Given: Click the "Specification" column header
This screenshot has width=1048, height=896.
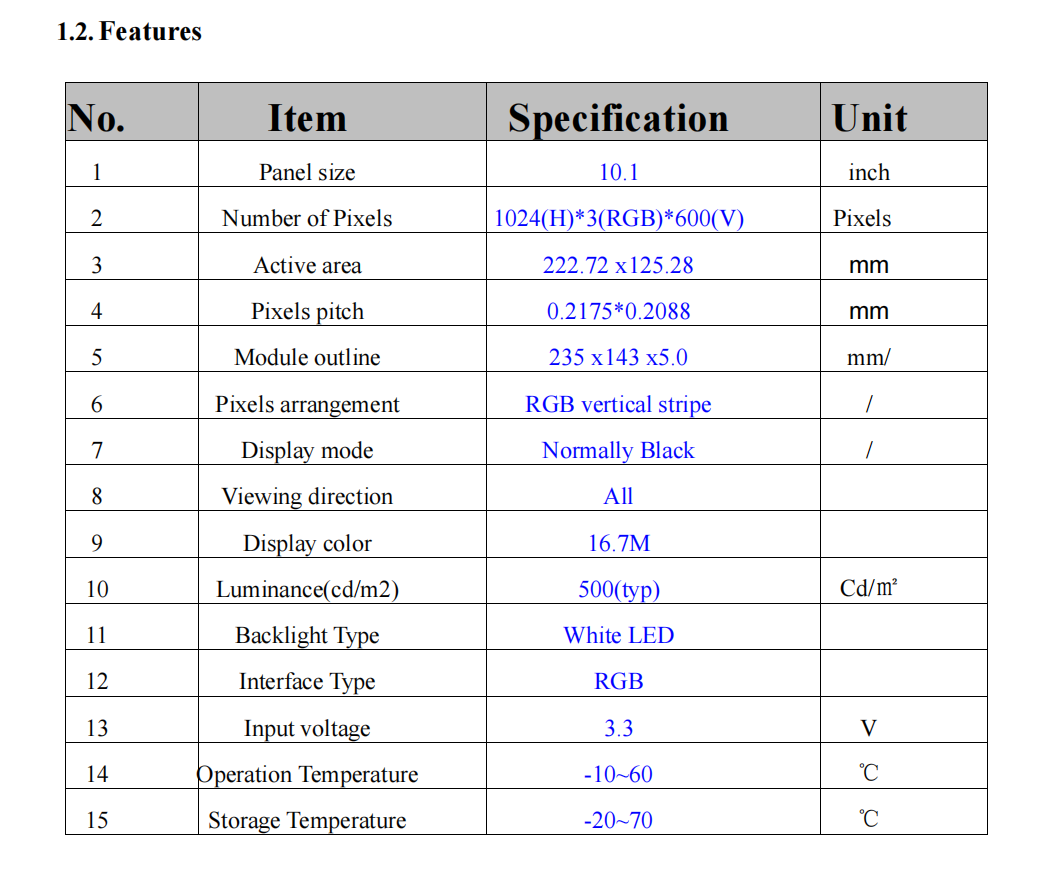Looking at the screenshot, I should [618, 118].
